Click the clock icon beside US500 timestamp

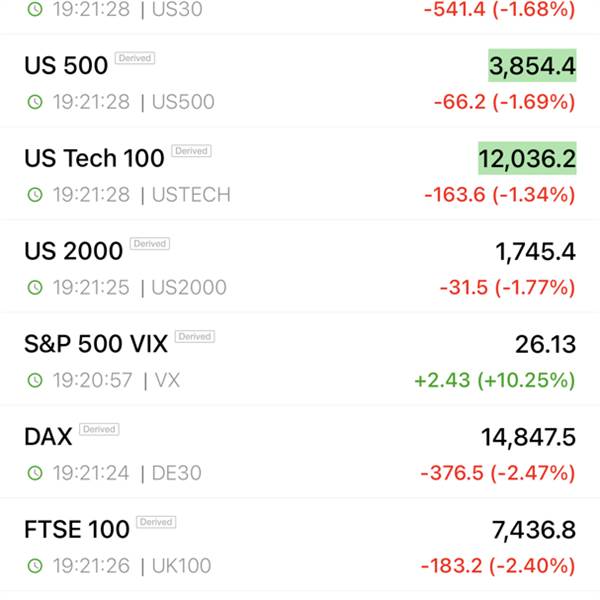[35, 102]
